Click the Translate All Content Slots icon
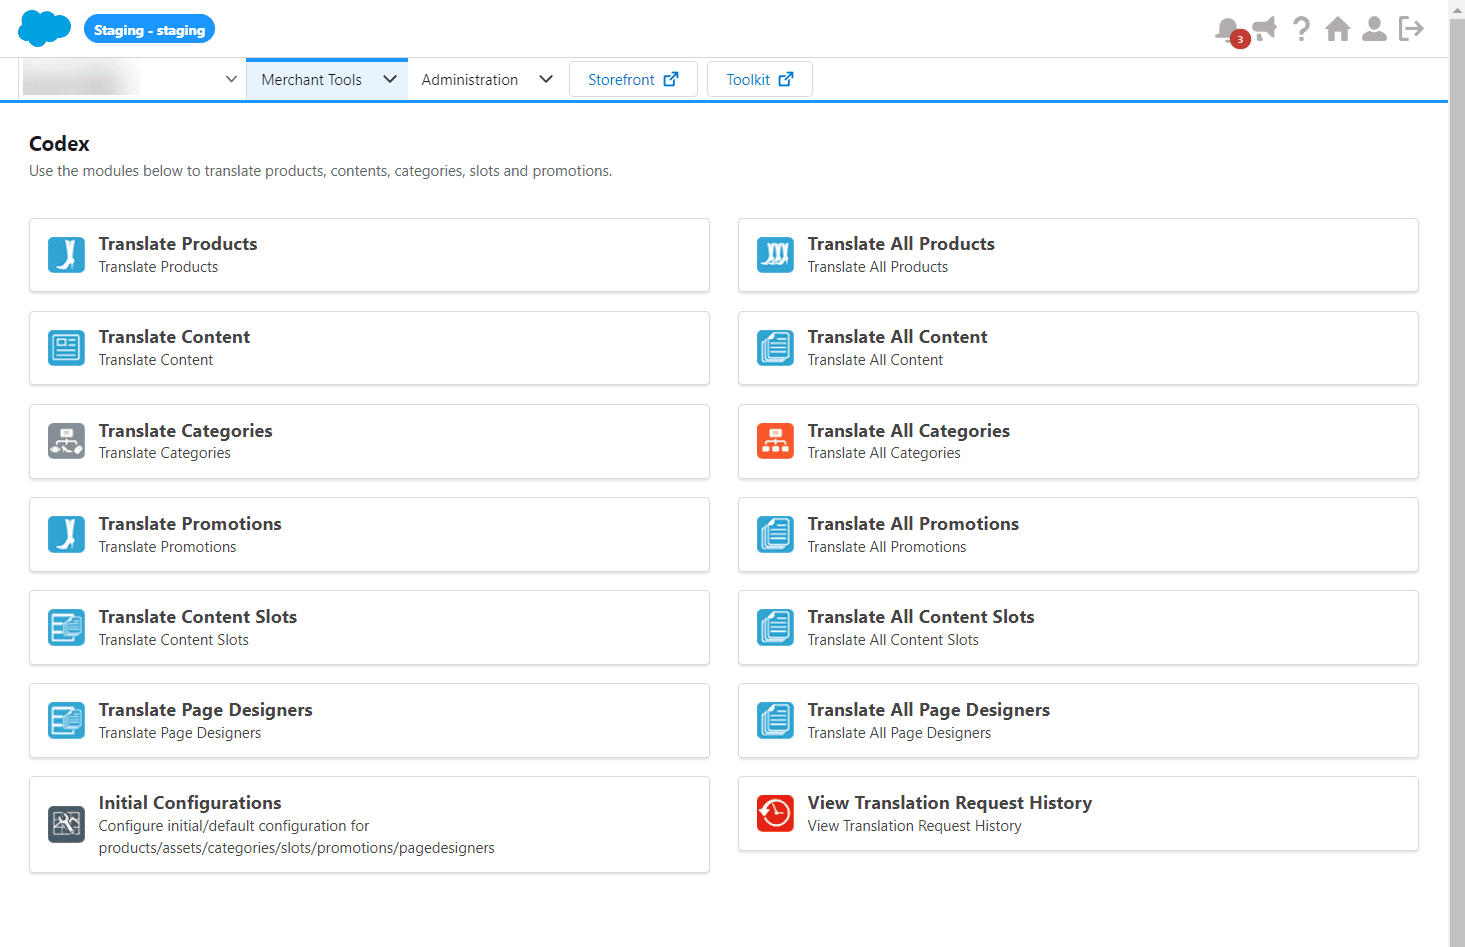The image size is (1465, 947). pos(775,627)
